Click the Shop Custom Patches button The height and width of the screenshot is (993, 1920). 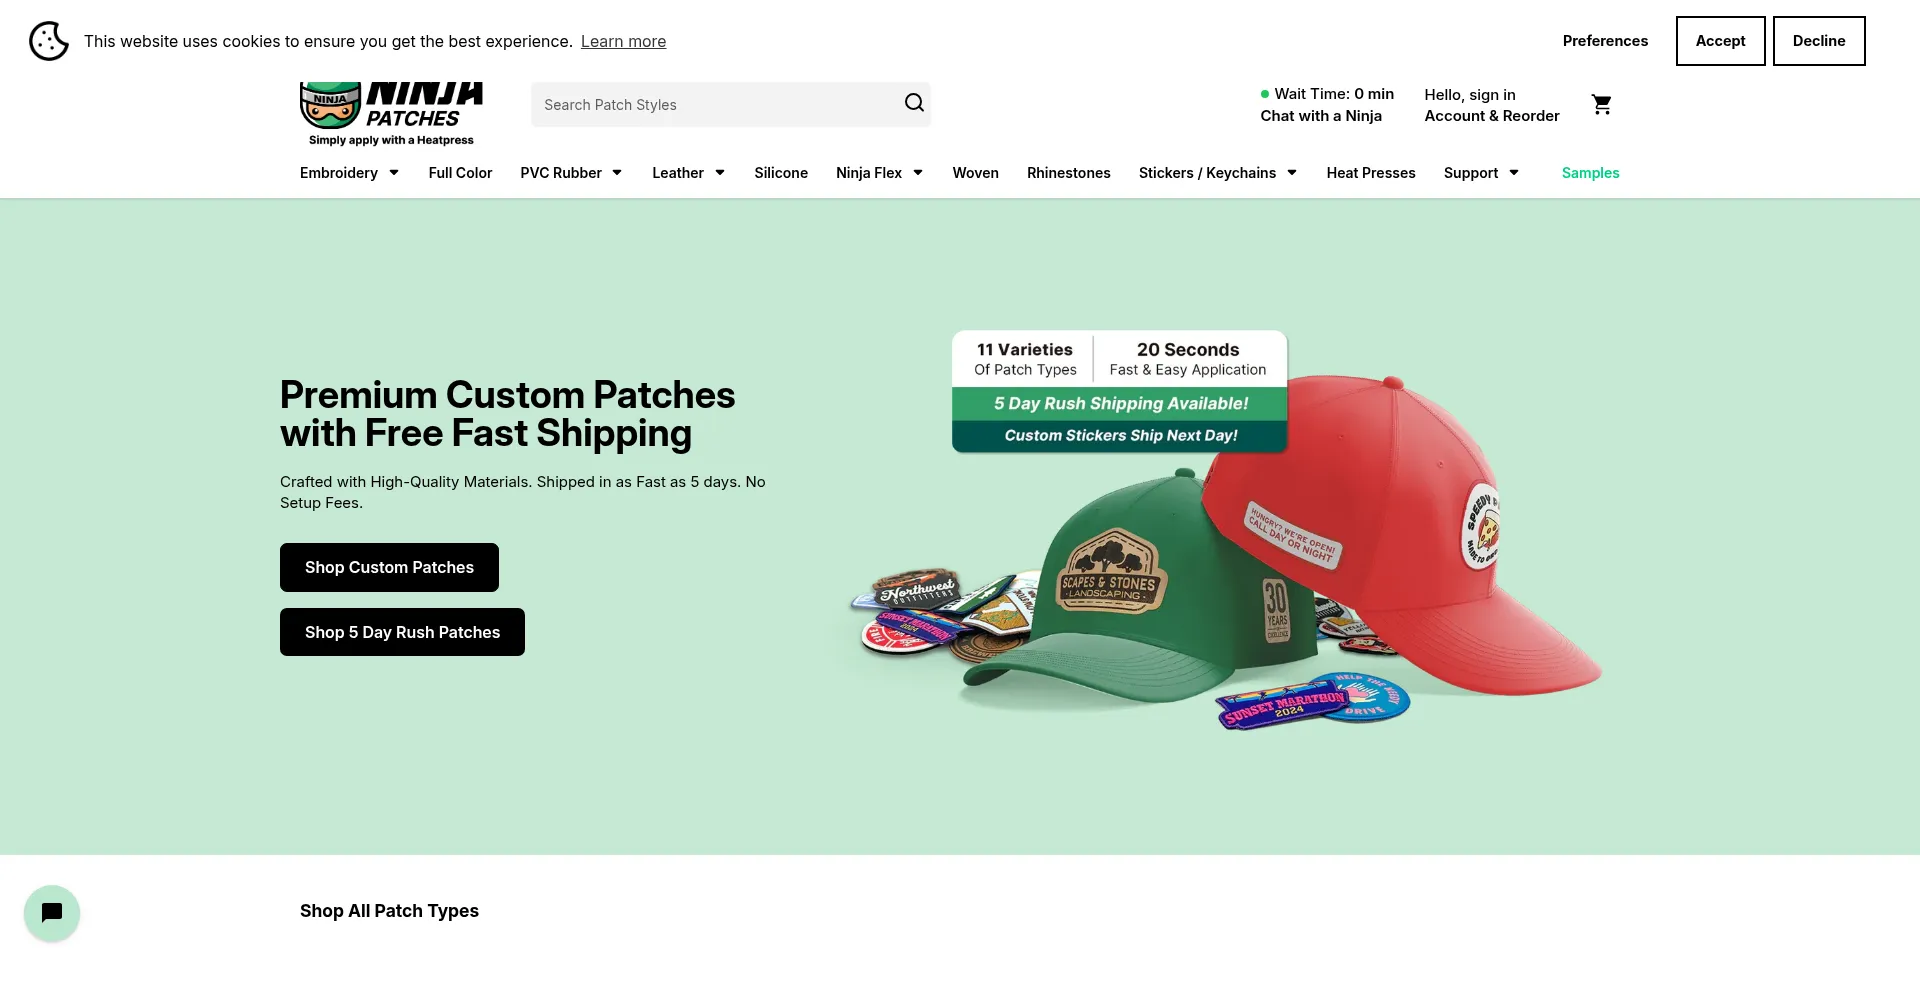point(389,567)
